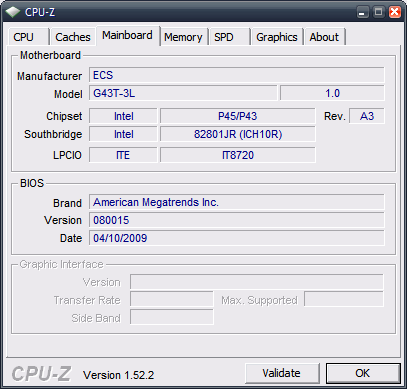The height and width of the screenshot is (389, 407).
Task: Click the BIOS date 04/10/2009
Action: tap(237, 238)
